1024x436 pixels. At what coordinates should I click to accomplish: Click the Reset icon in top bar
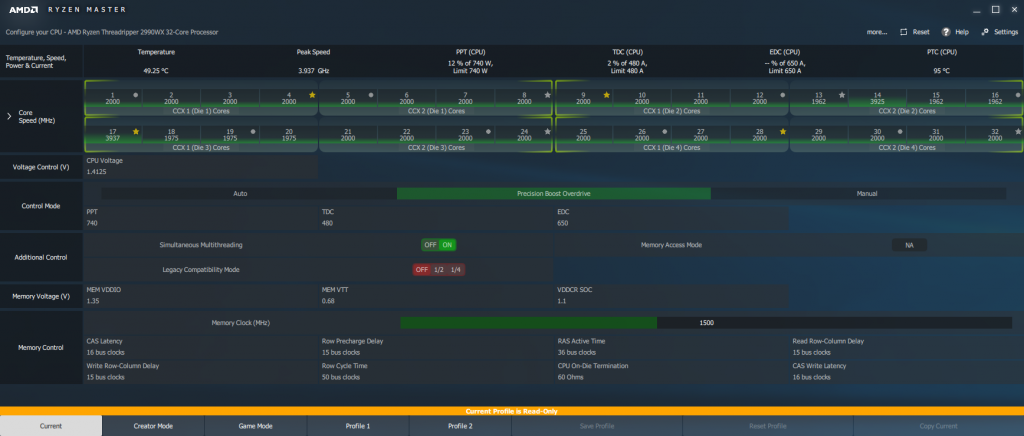(x=904, y=32)
